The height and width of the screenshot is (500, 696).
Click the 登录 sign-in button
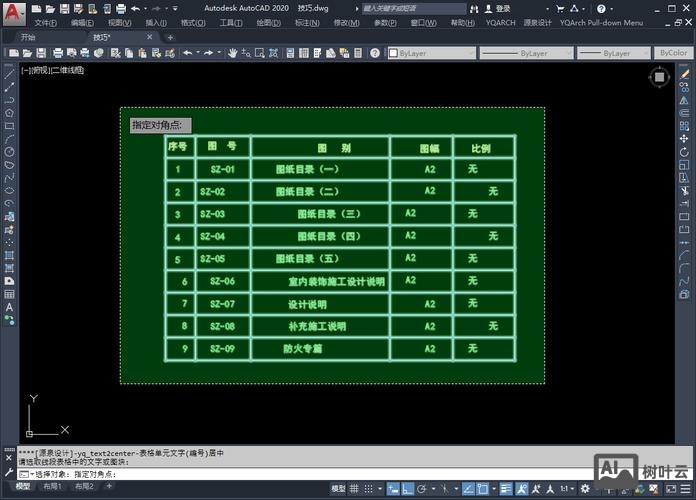(502, 8)
